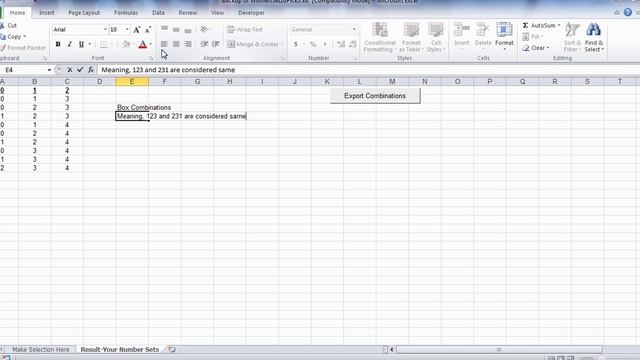This screenshot has width=640, height=360.
Task: Click the Insert Function fx icon
Action: point(91,70)
